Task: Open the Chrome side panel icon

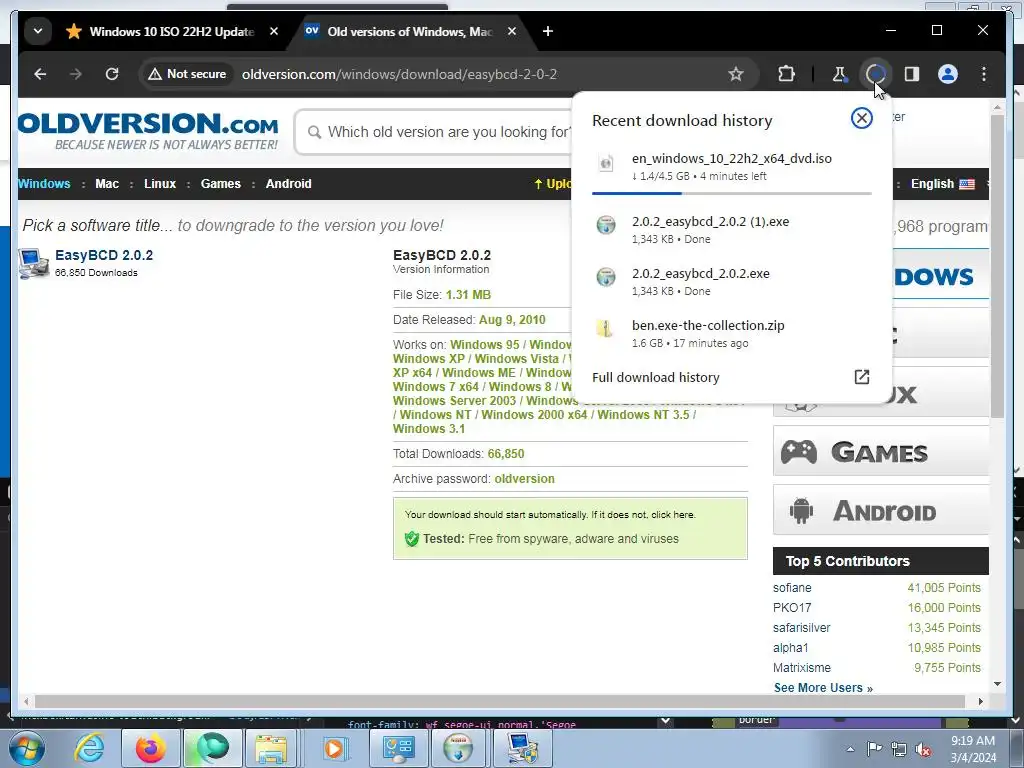Action: [912, 74]
